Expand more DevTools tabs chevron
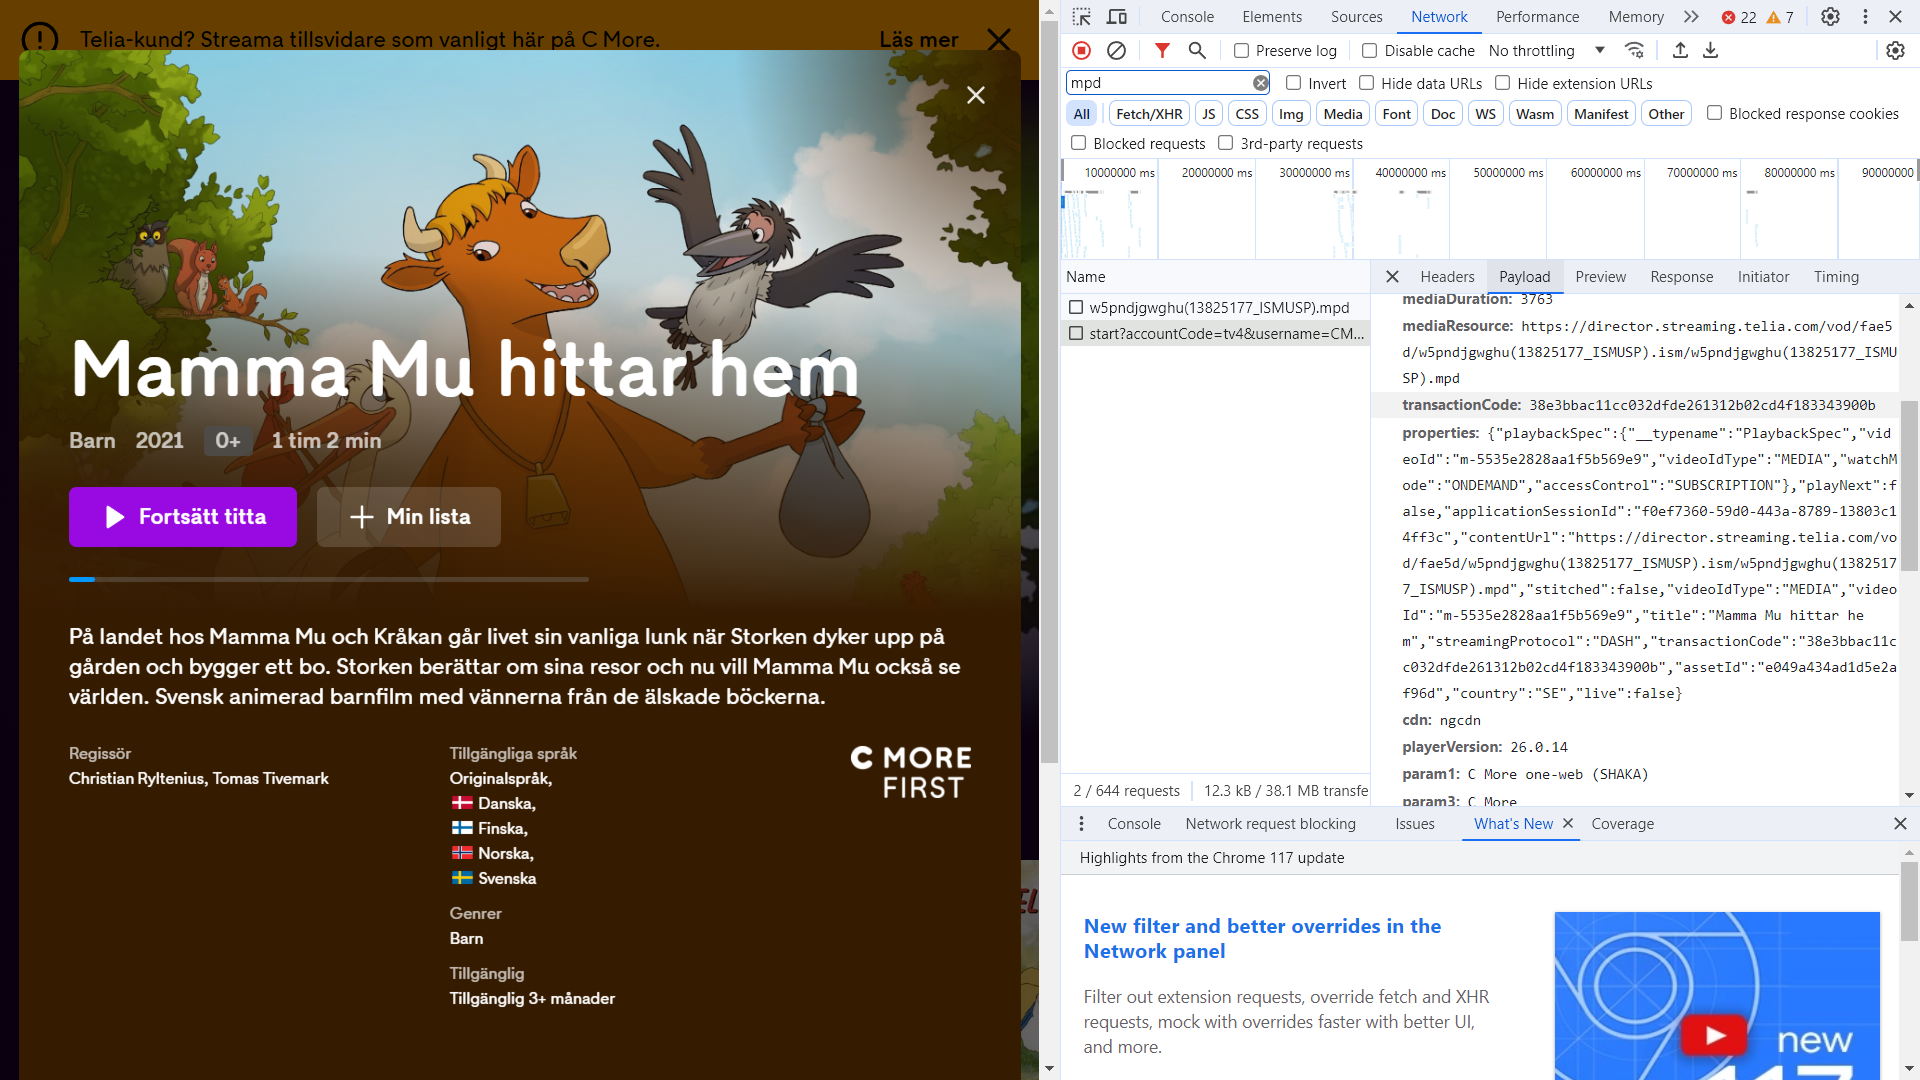The image size is (1920, 1080). (x=1691, y=17)
